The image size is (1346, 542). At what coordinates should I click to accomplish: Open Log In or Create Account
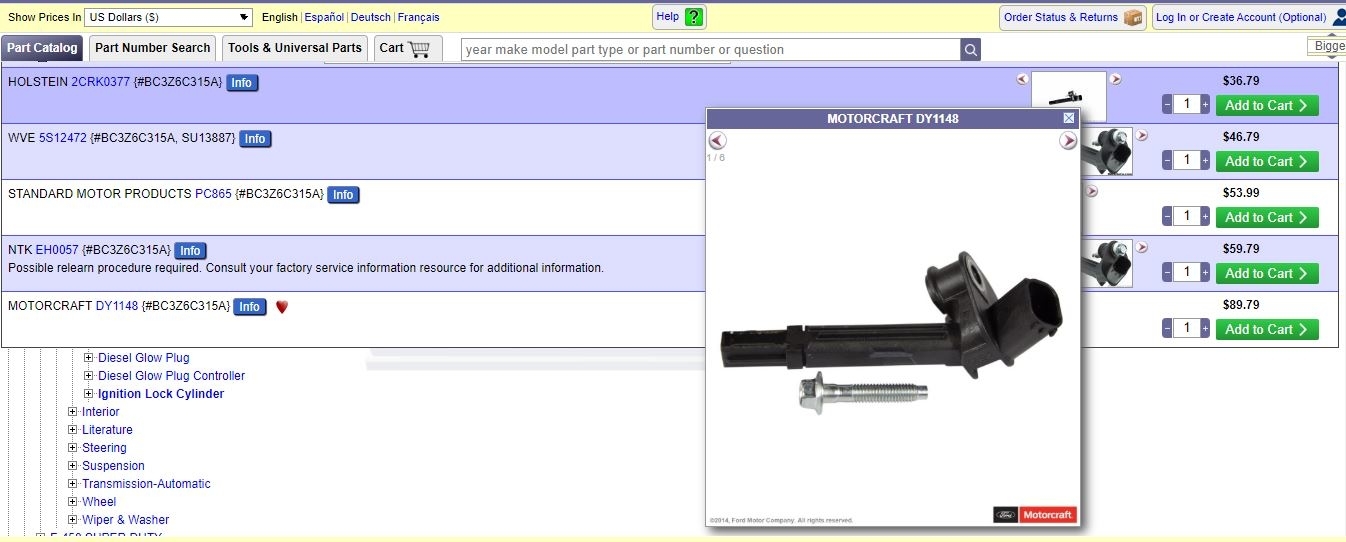coord(1248,17)
